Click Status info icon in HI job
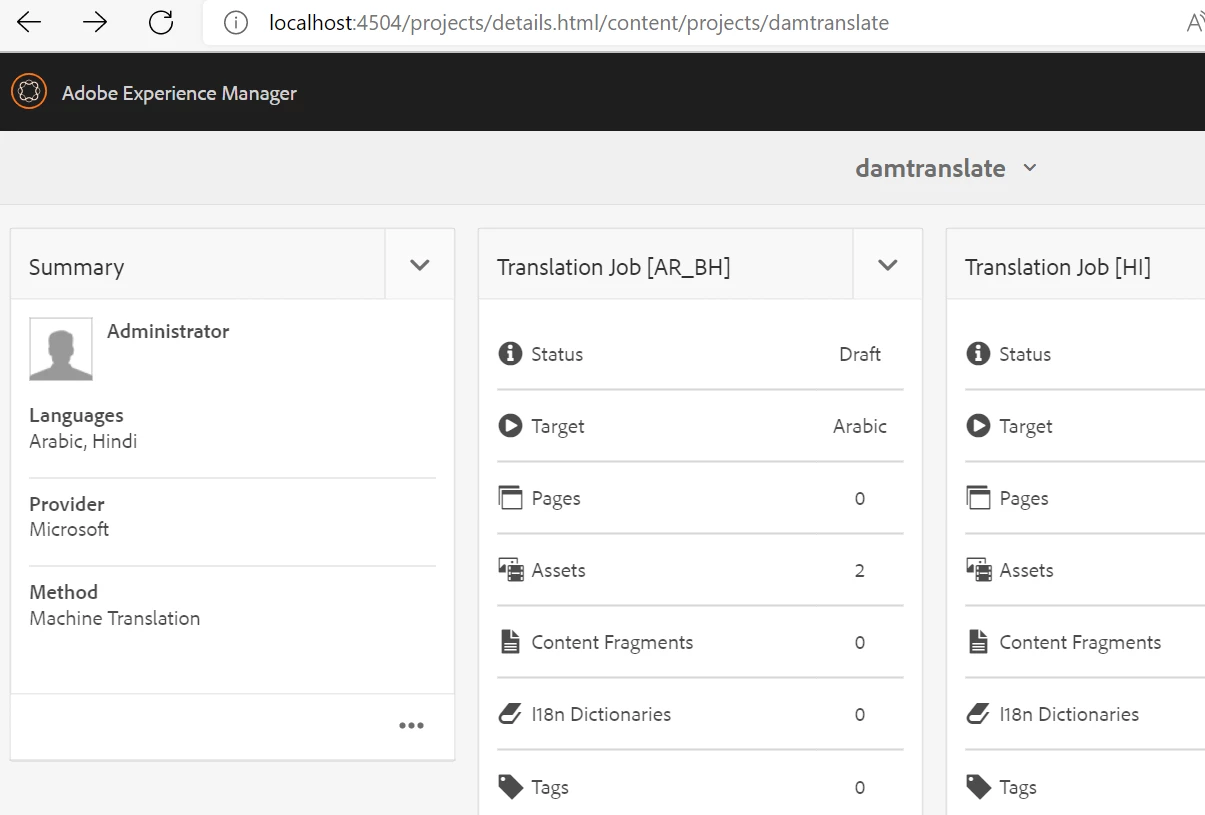The image size is (1205, 815). (x=978, y=353)
